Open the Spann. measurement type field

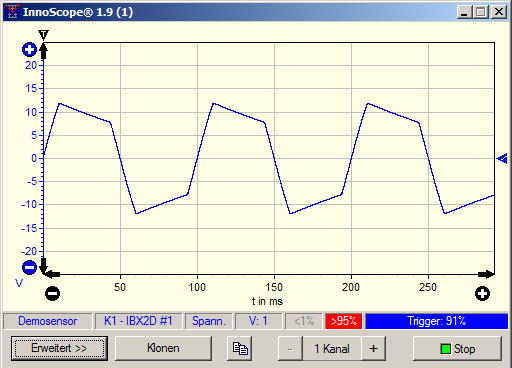pos(209,321)
